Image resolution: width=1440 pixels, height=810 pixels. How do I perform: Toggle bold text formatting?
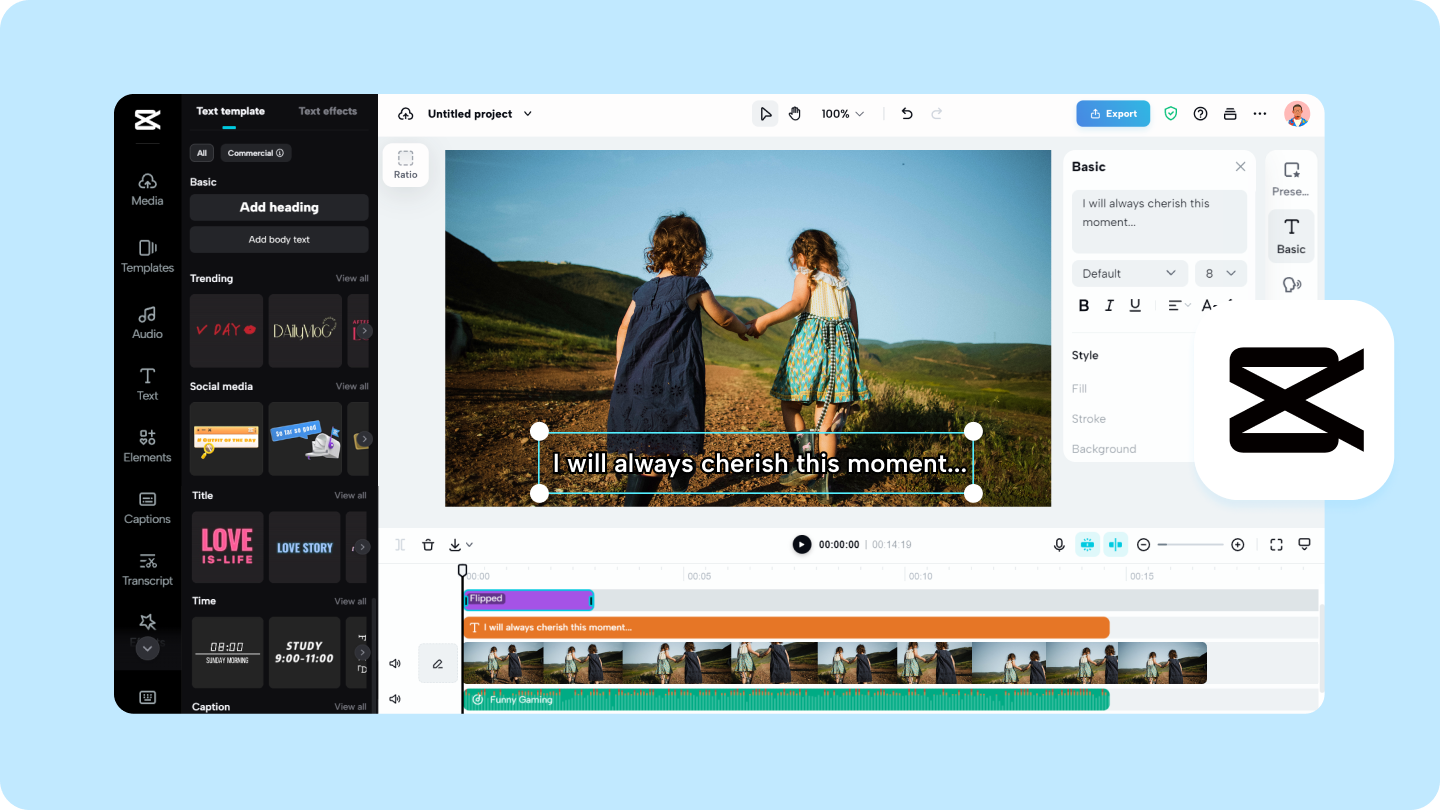[x=1083, y=305]
